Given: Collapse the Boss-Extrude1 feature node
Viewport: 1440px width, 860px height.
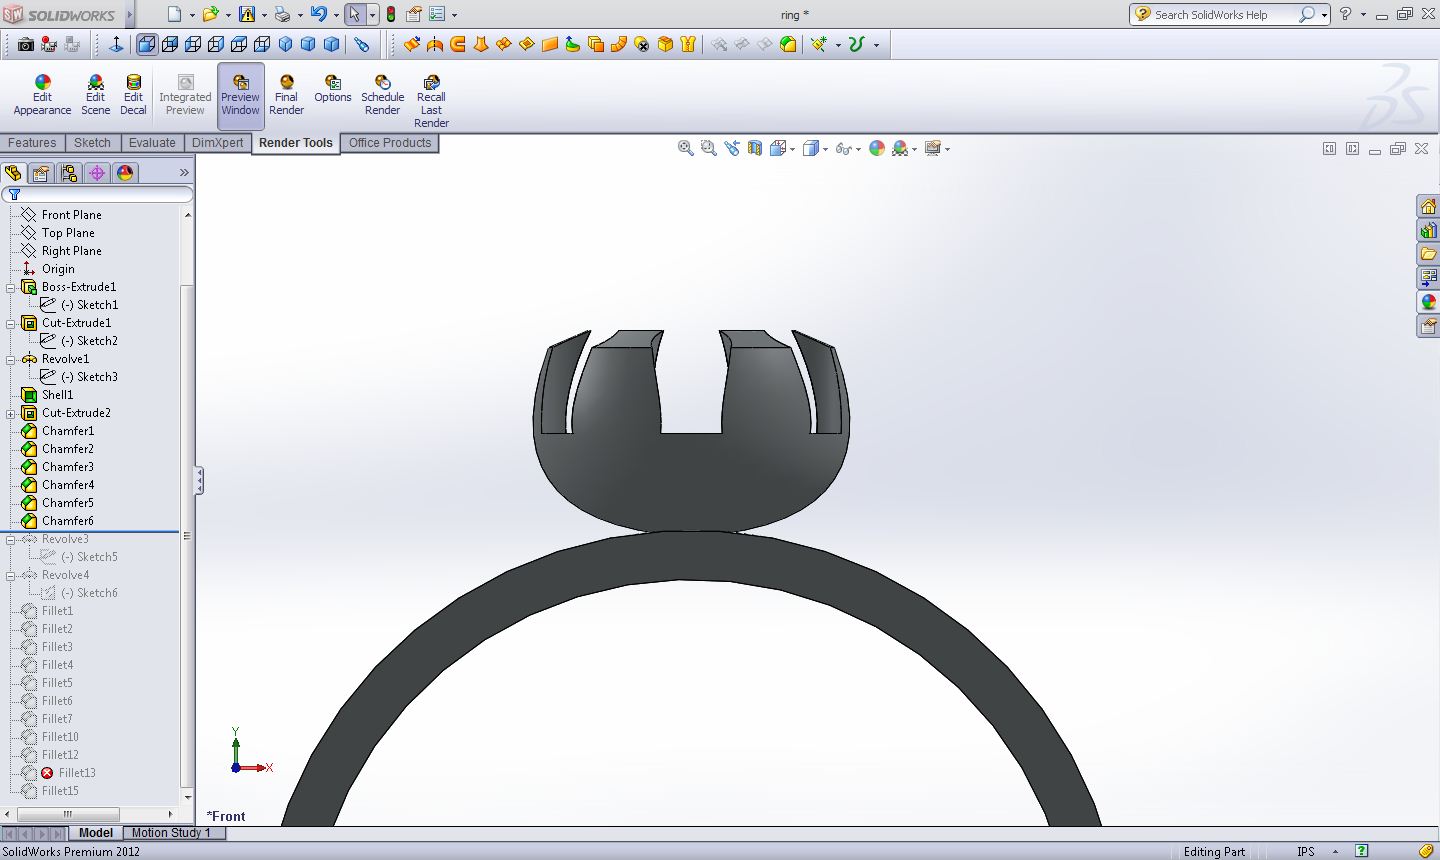Looking at the screenshot, I should (11, 287).
